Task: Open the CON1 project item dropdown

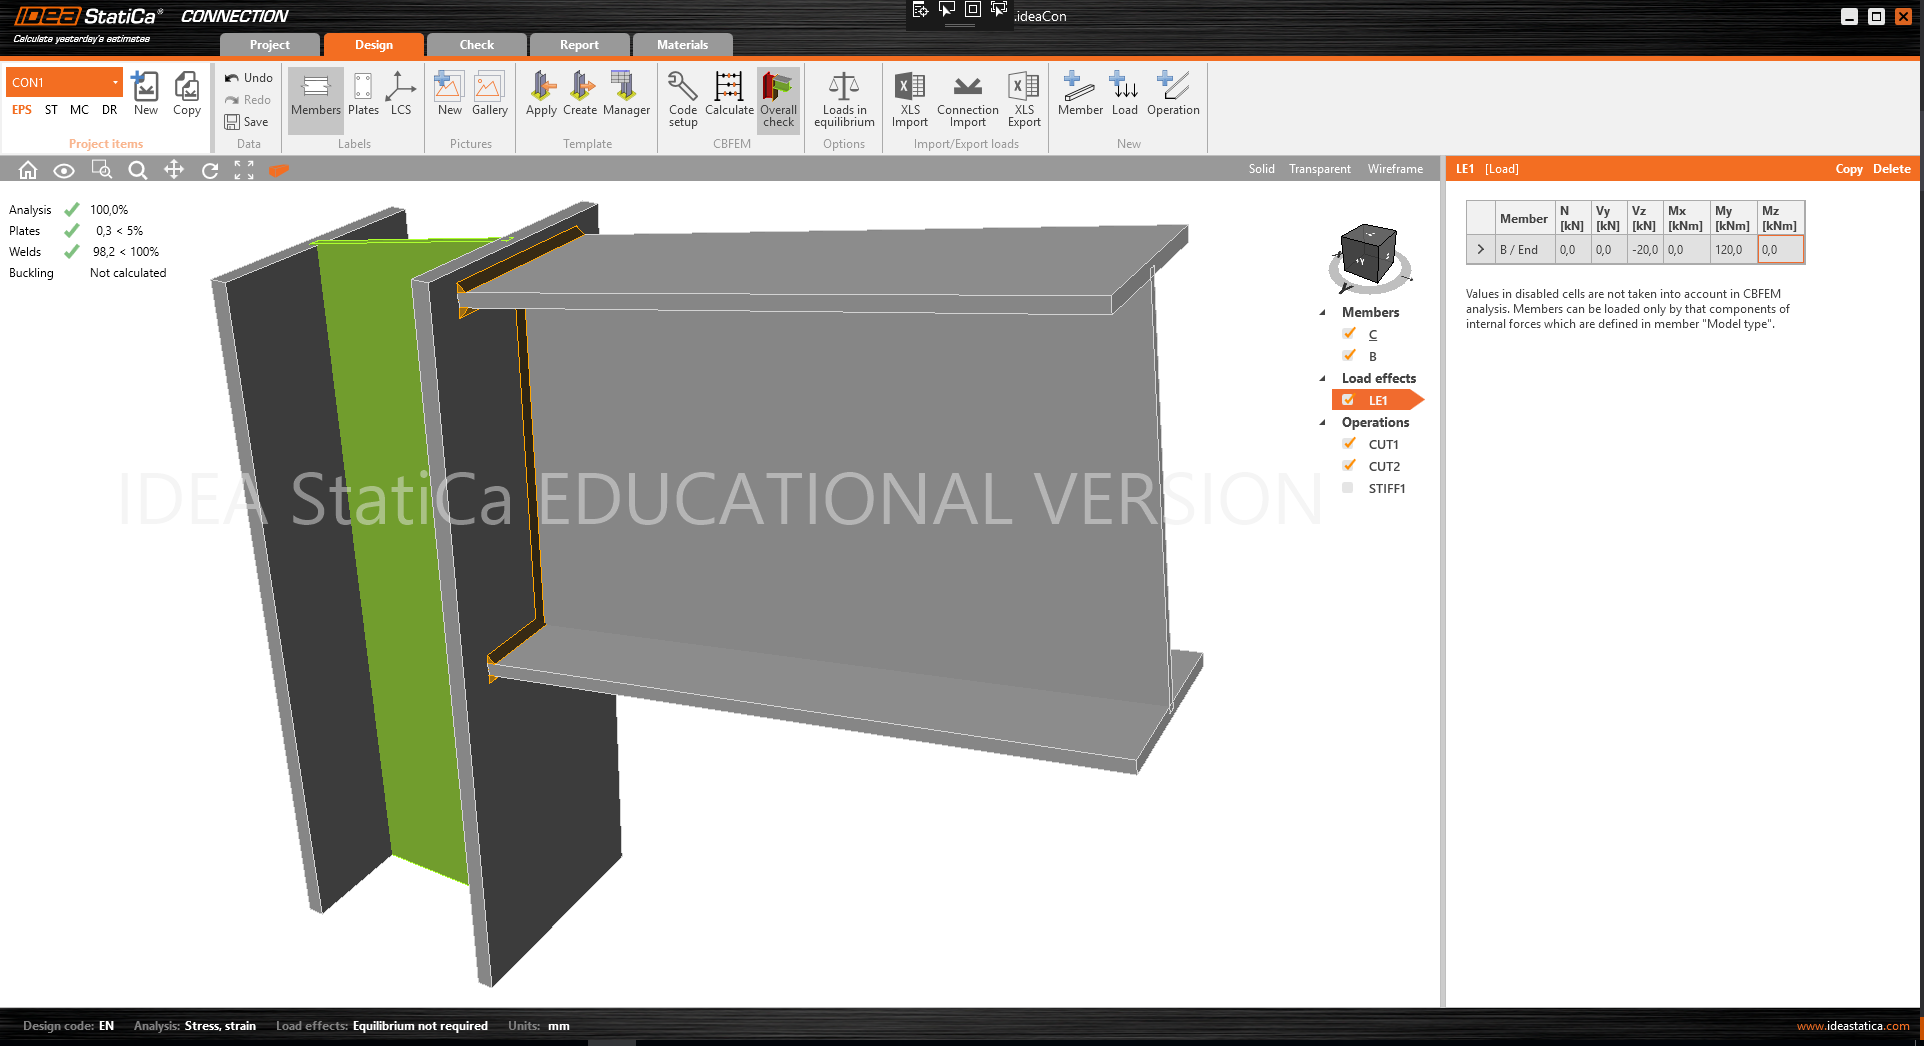Action: [115, 82]
